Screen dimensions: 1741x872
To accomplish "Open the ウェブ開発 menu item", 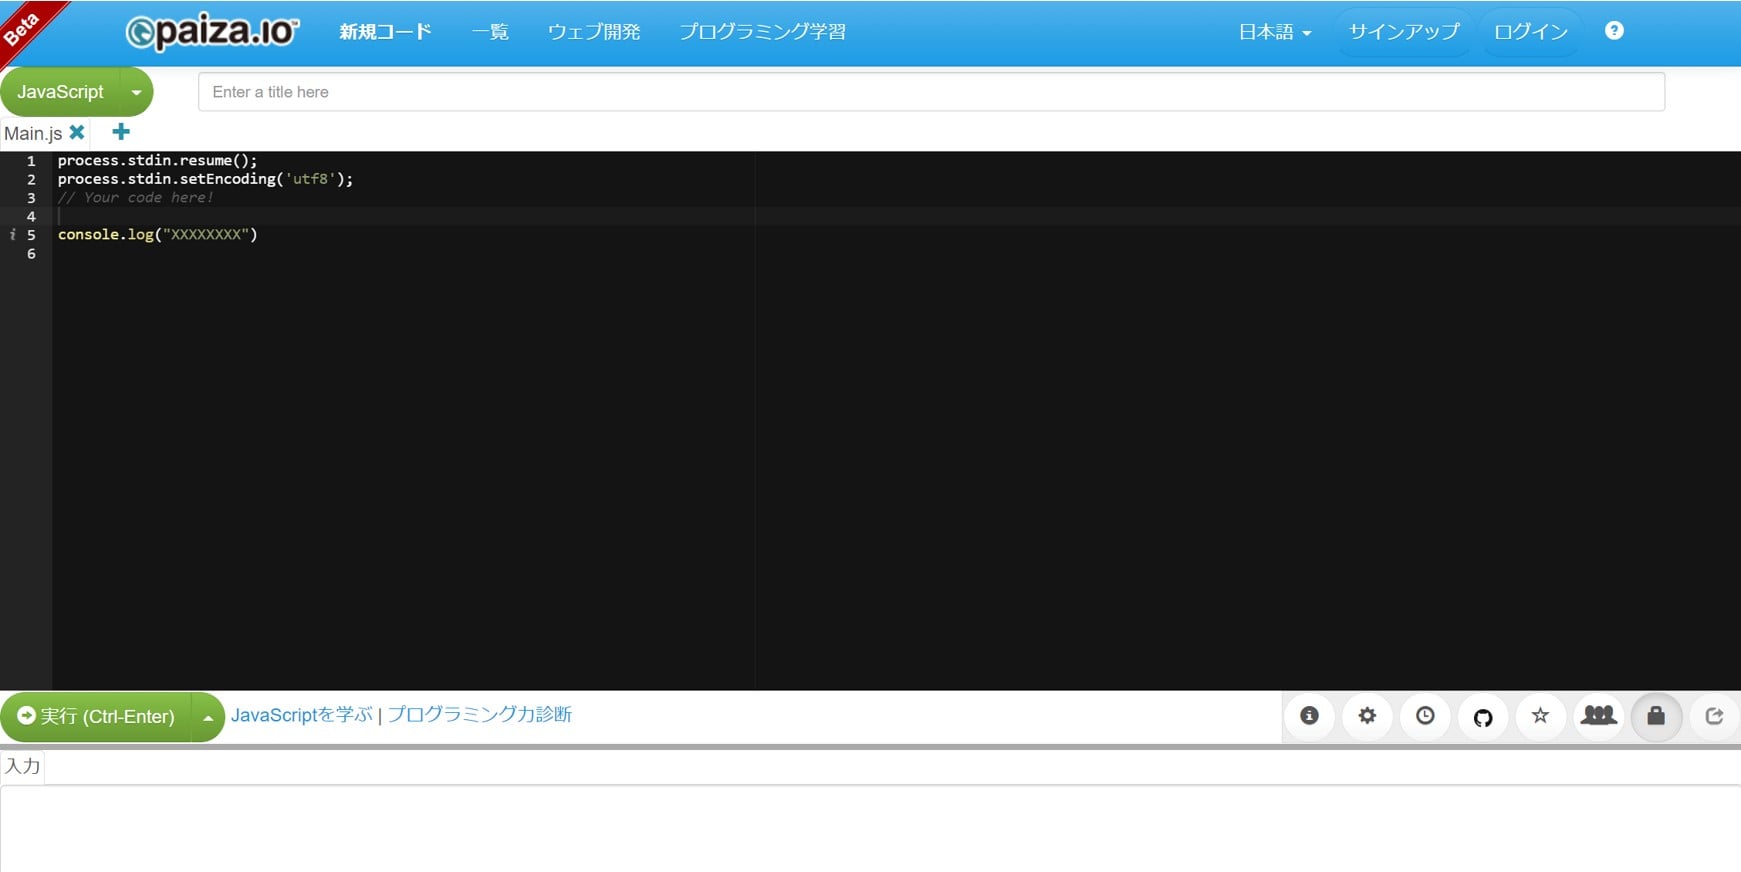I will 594,32.
